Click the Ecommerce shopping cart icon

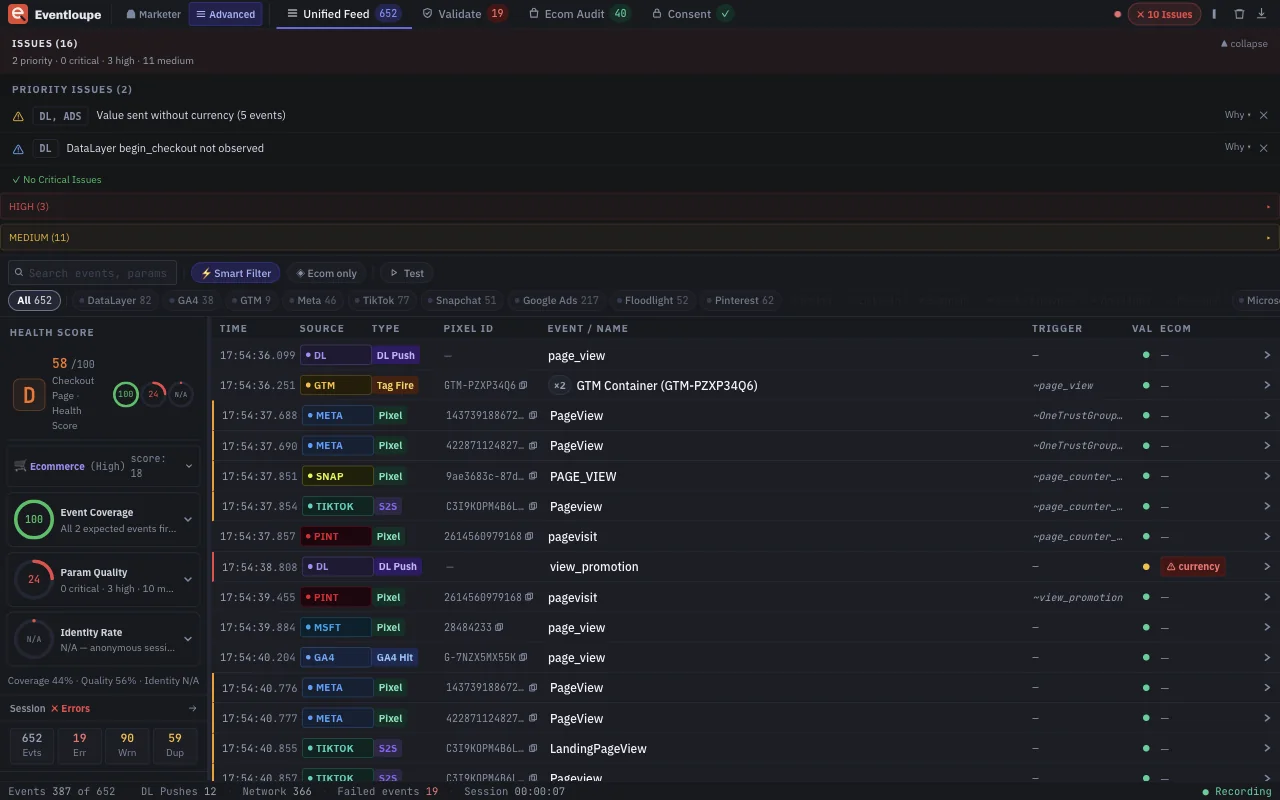click(x=20, y=466)
